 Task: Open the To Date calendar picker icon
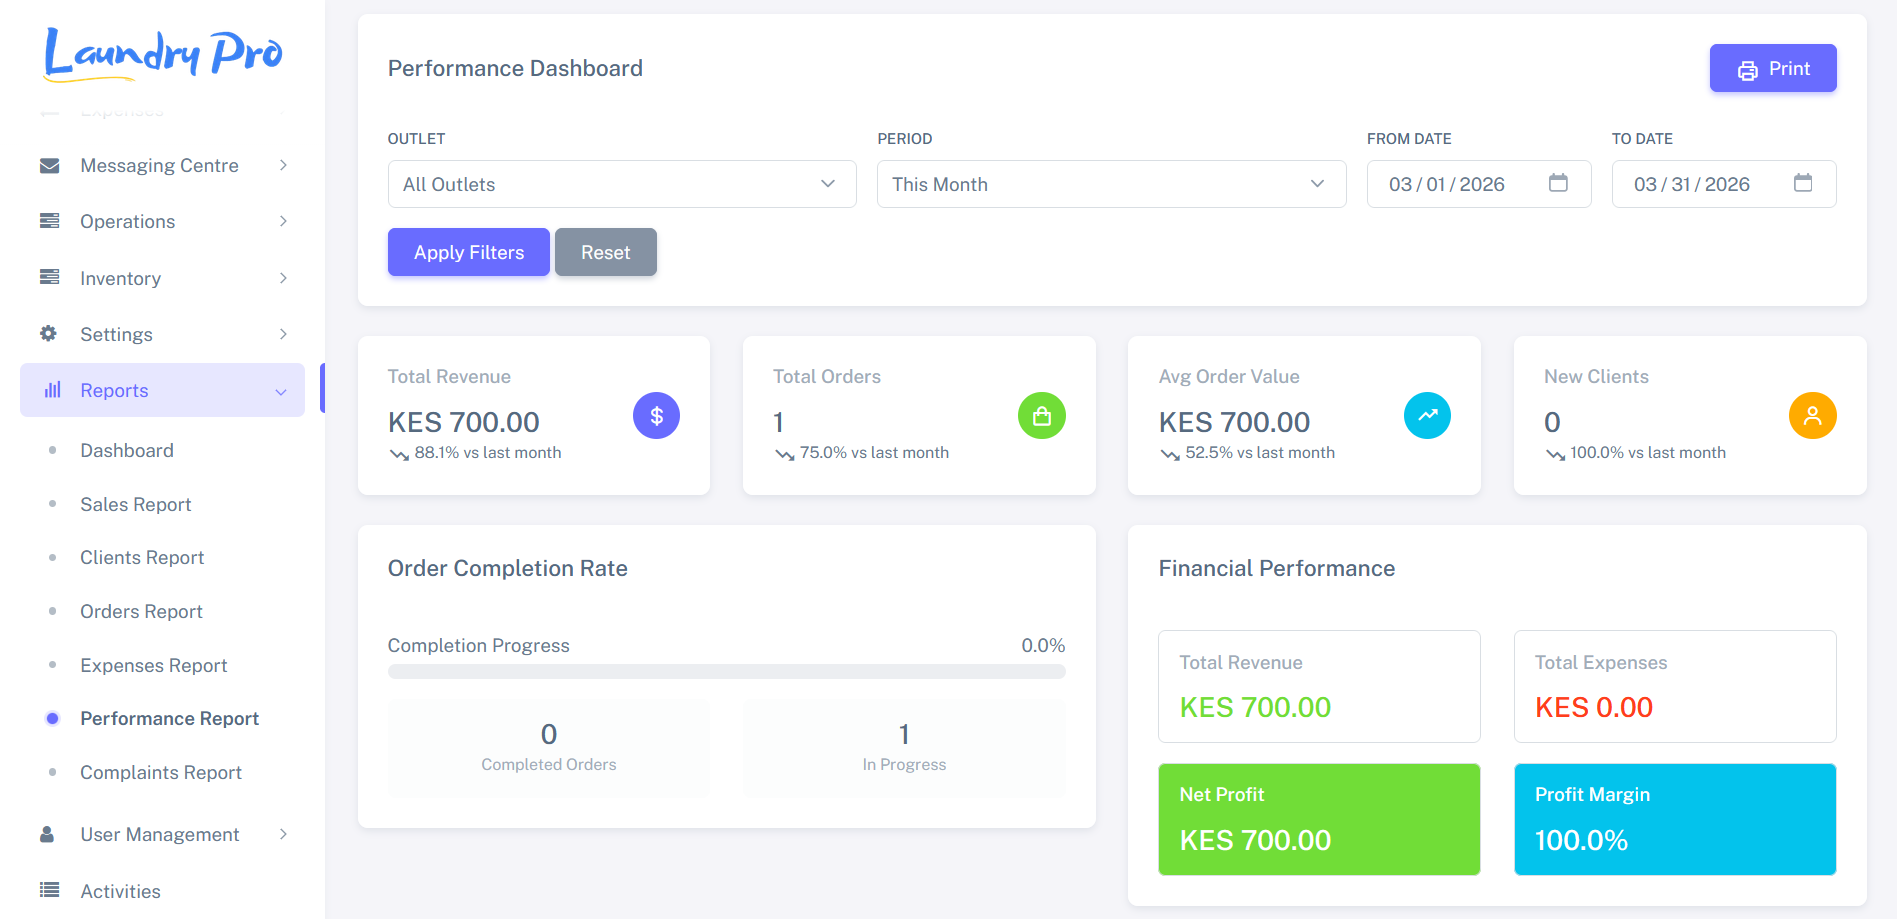click(1803, 183)
